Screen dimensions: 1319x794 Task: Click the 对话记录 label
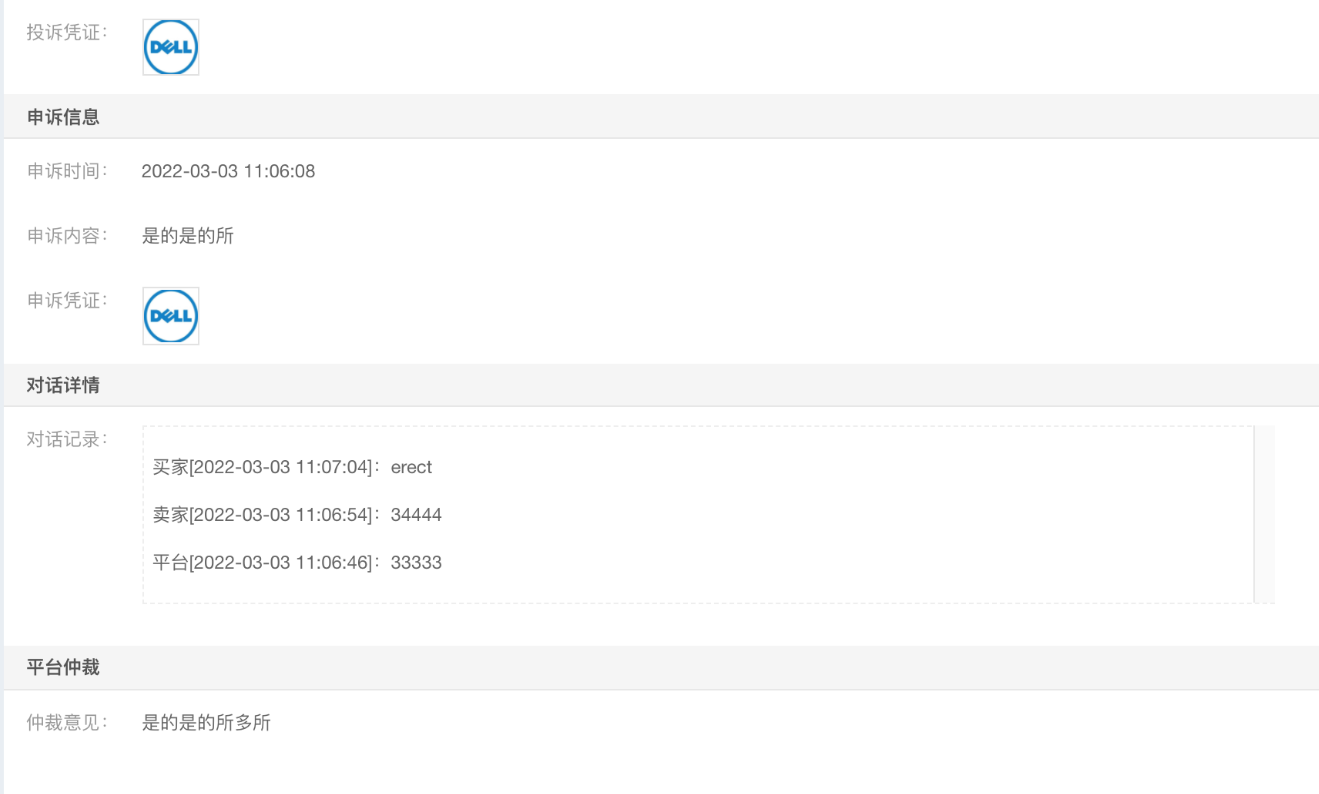[x=68, y=439]
